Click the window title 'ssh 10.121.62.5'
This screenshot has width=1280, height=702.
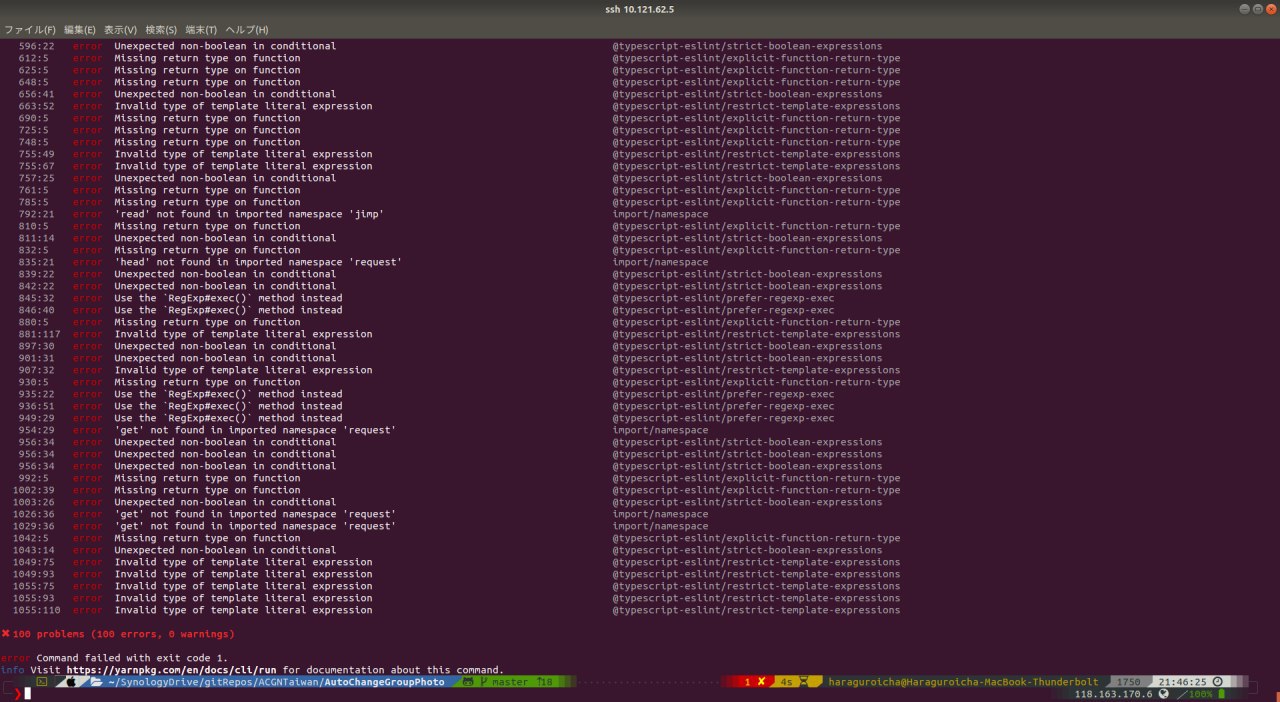click(x=640, y=9)
